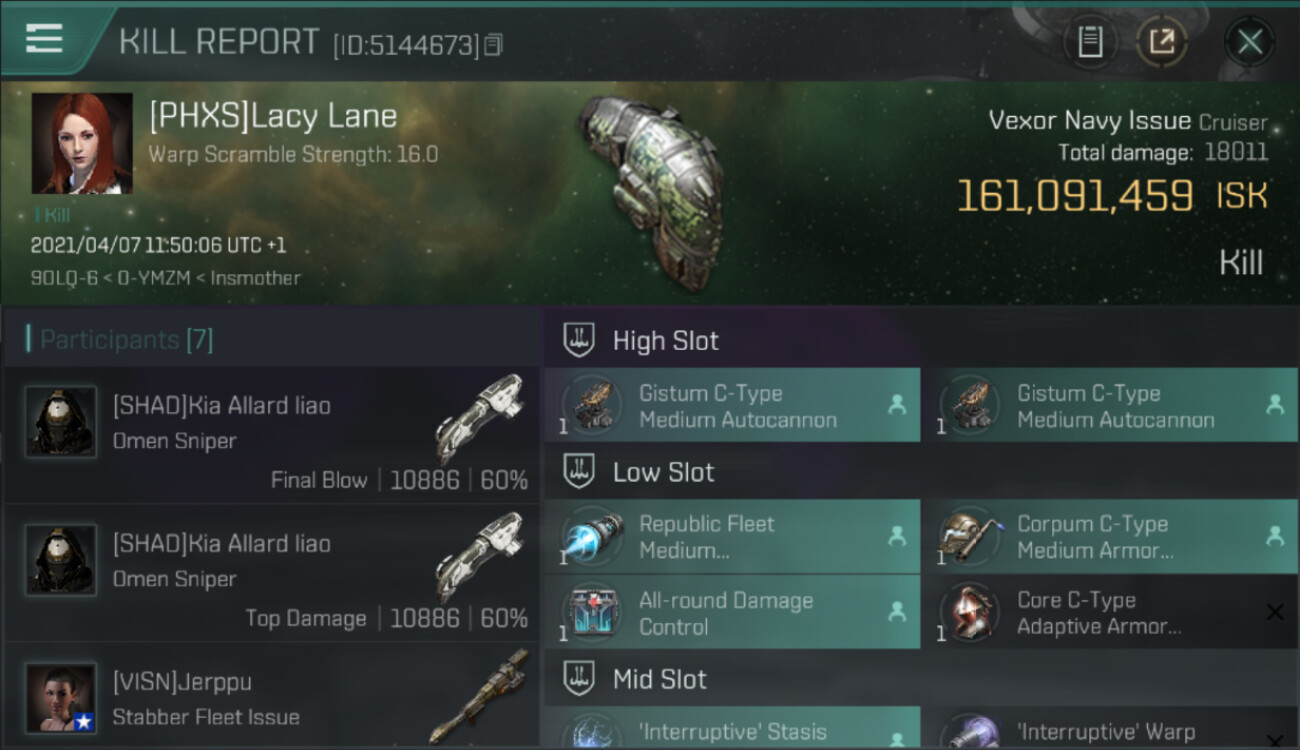Select second Gistum C-Type Medium Autocannon
This screenshot has height=750, width=1300.
pyautogui.click(x=1110, y=405)
